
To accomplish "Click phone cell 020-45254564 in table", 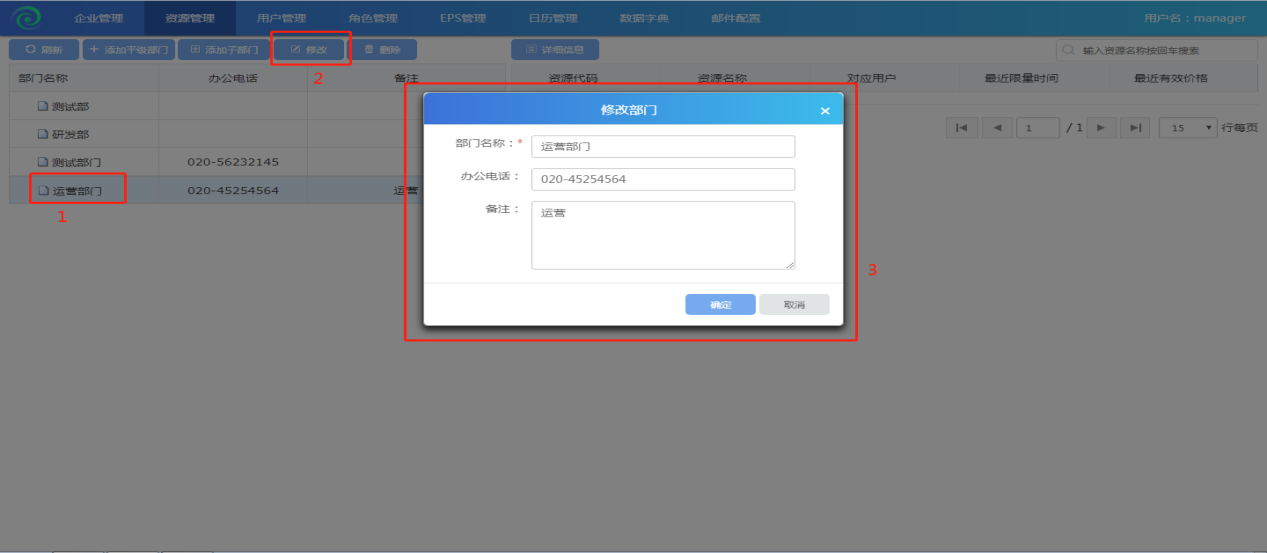I will [233, 190].
